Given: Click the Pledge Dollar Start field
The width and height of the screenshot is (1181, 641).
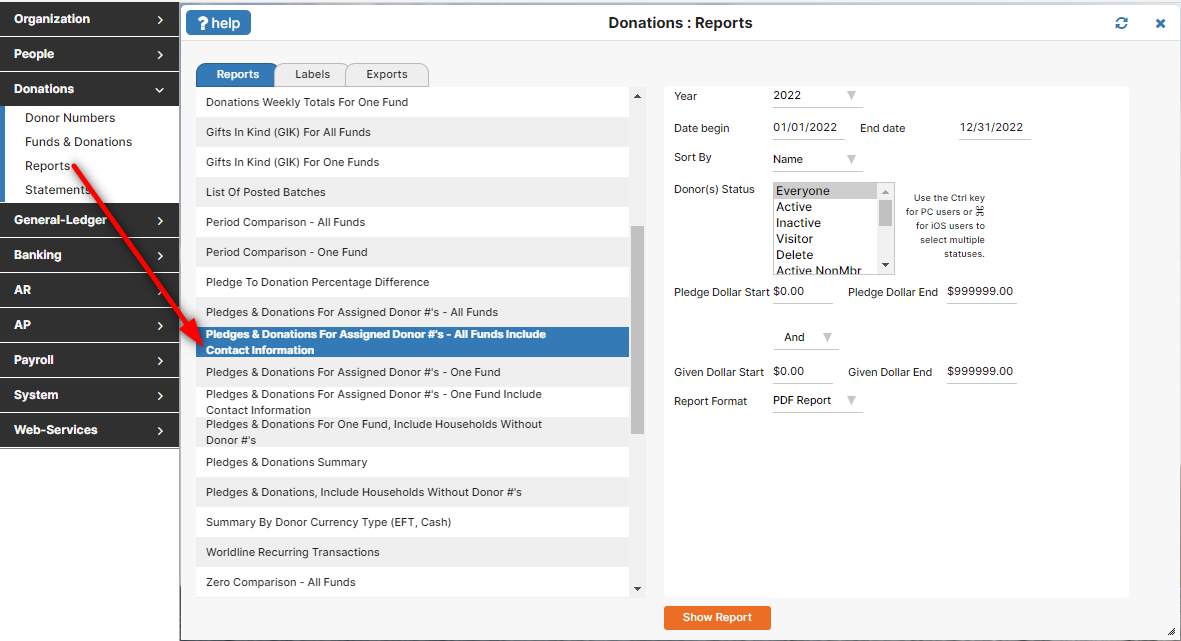Looking at the screenshot, I should pyautogui.click(x=802, y=292).
